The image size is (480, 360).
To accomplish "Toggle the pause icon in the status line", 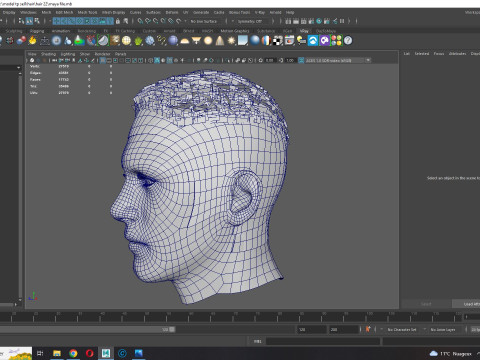I will coord(342,21).
